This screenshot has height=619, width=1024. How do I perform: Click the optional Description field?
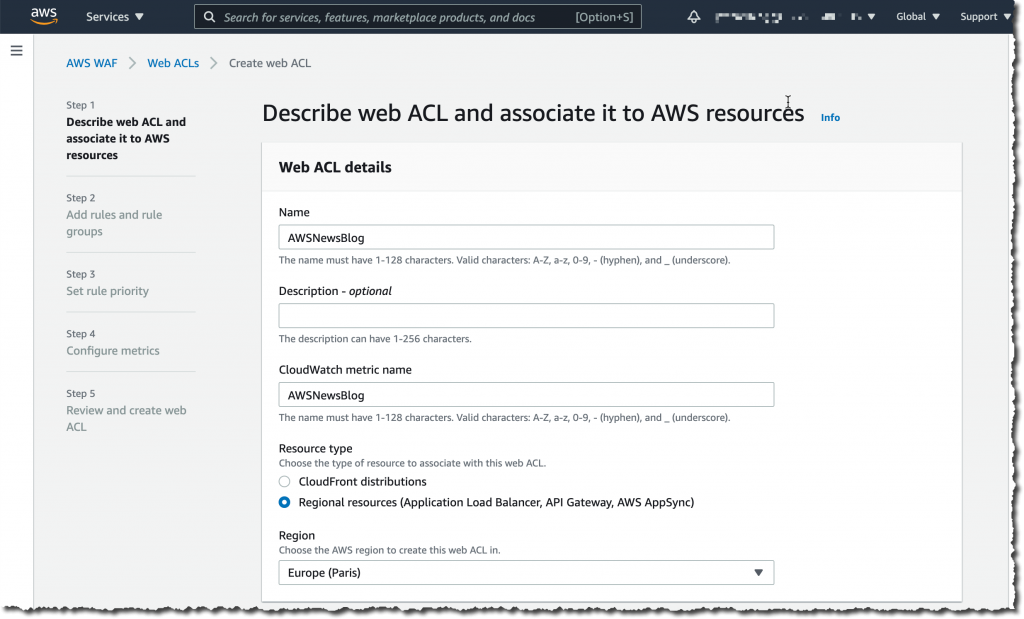(526, 315)
